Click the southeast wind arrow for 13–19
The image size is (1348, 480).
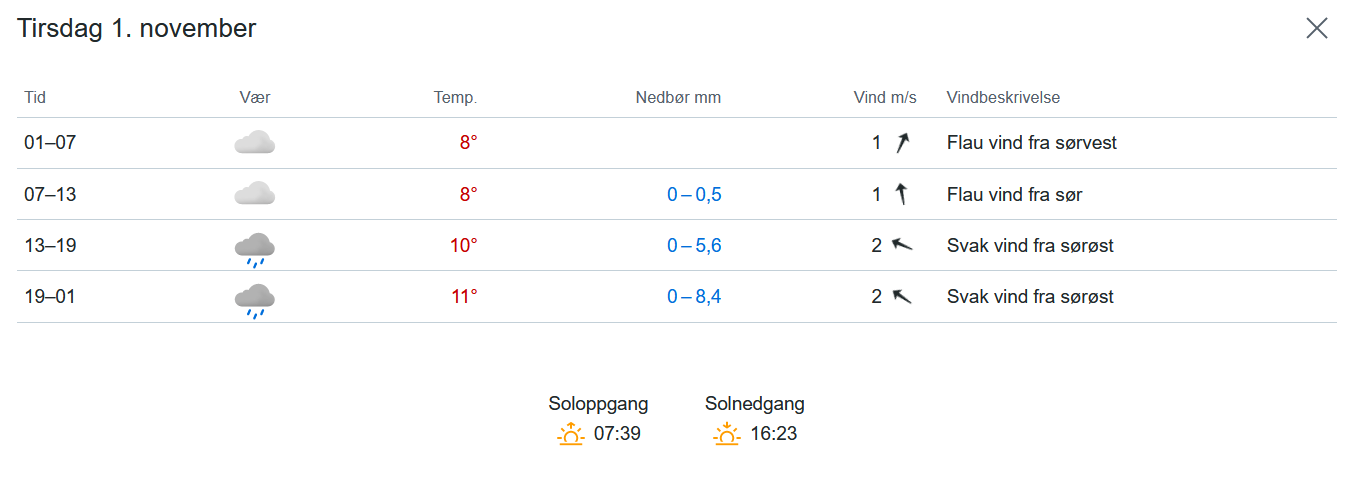click(x=902, y=245)
